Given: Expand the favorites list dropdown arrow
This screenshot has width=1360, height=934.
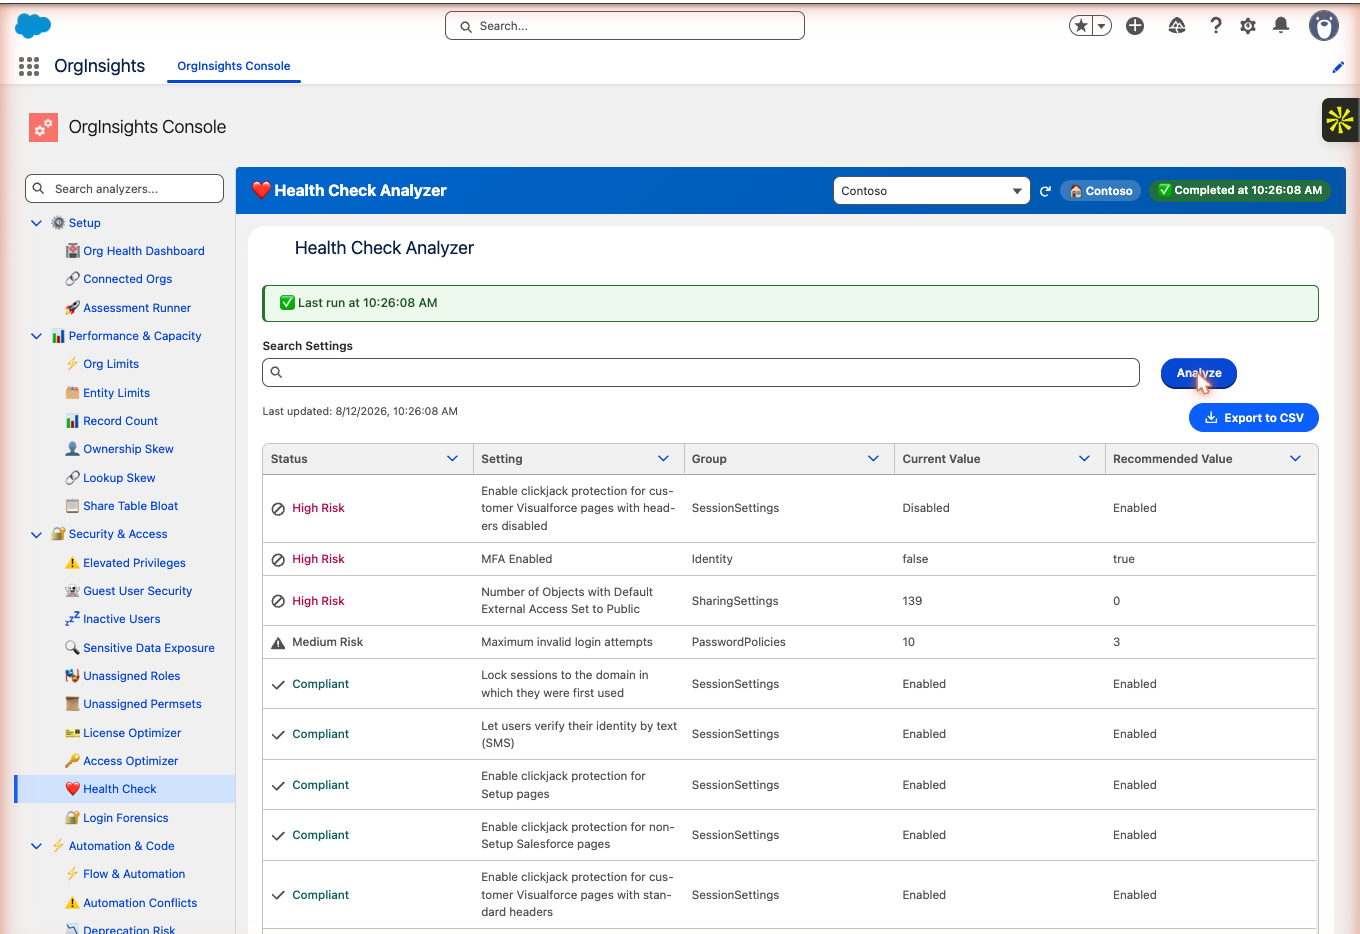Looking at the screenshot, I should pyautogui.click(x=1102, y=26).
